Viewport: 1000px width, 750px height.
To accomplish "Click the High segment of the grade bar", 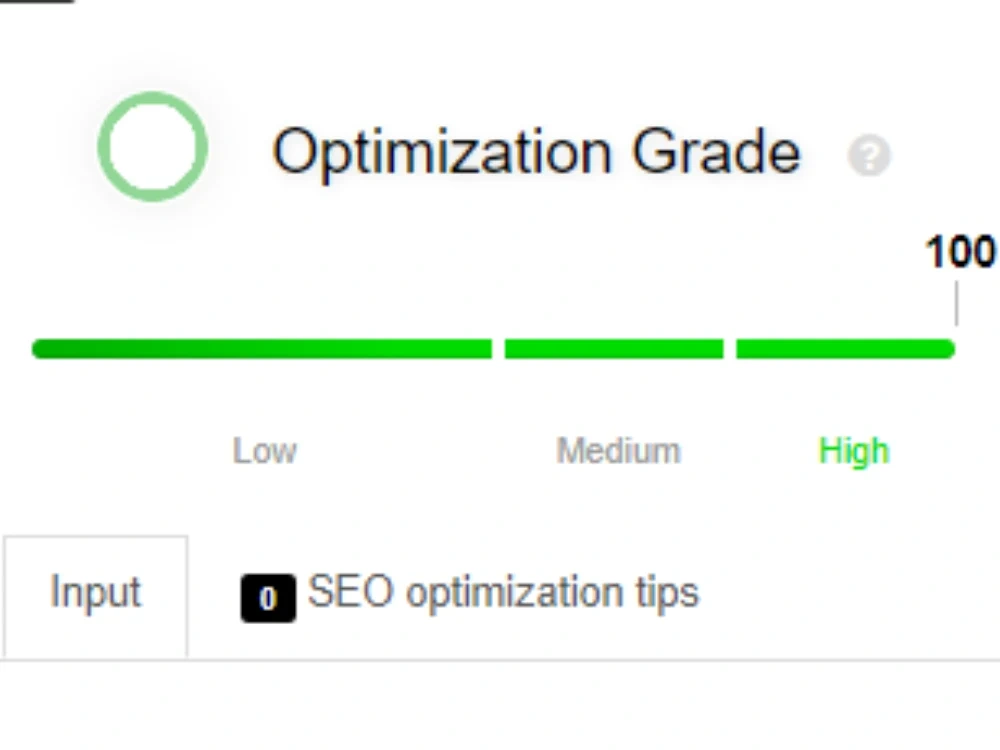I will pos(846,349).
